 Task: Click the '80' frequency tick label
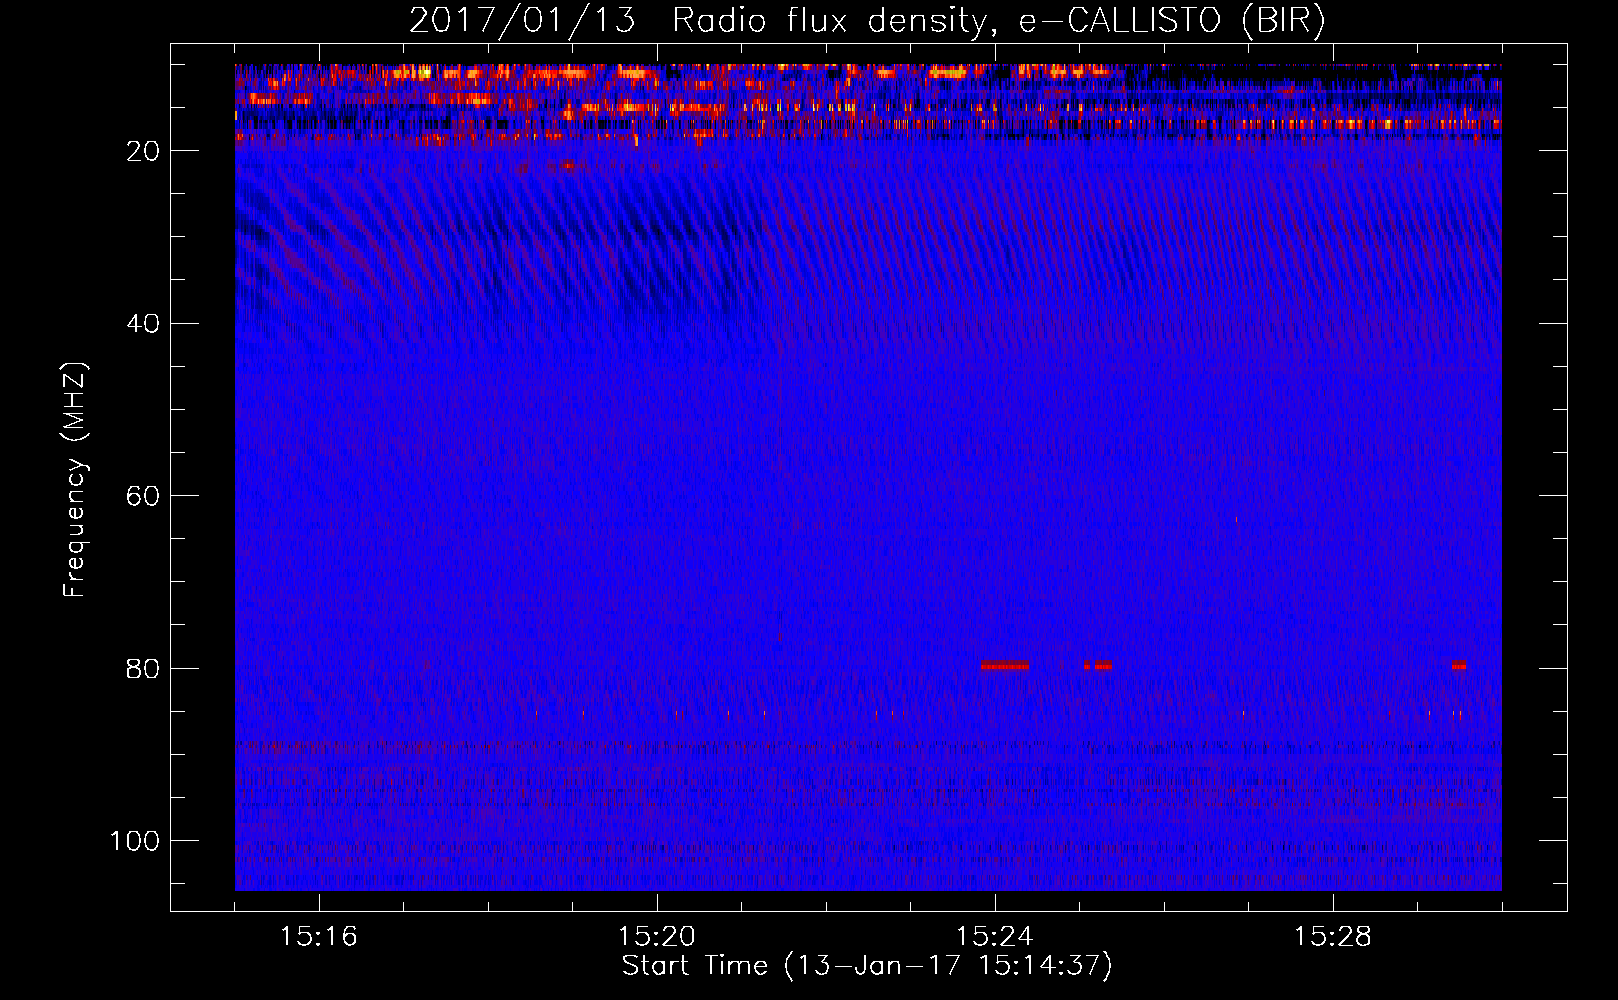click(x=143, y=669)
